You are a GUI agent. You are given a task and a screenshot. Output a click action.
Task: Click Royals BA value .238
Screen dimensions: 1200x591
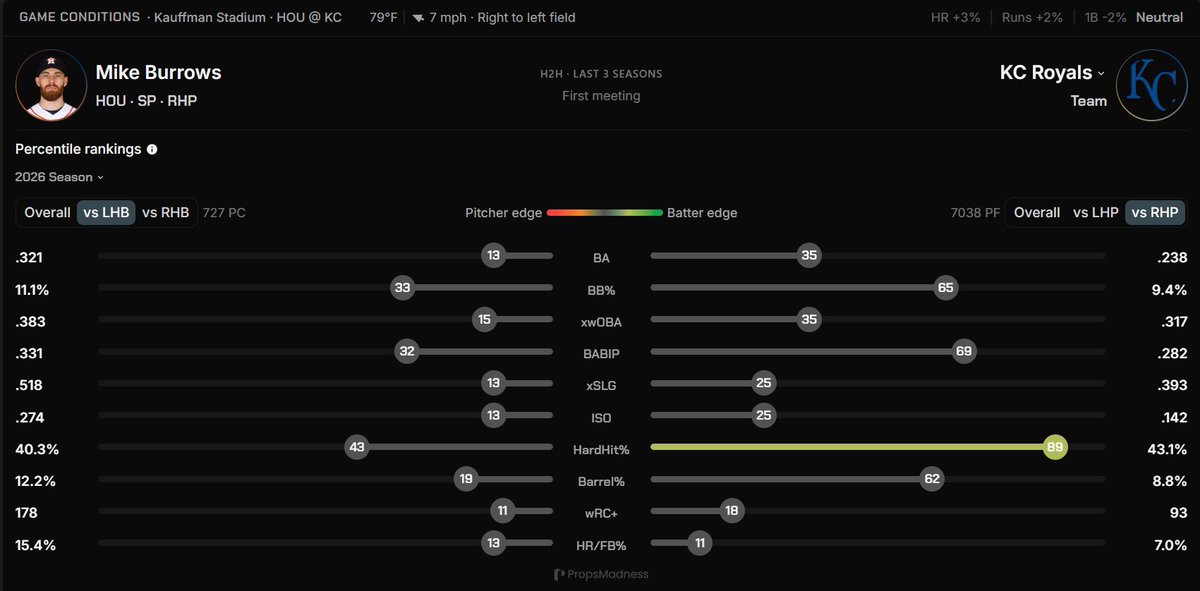1174,257
